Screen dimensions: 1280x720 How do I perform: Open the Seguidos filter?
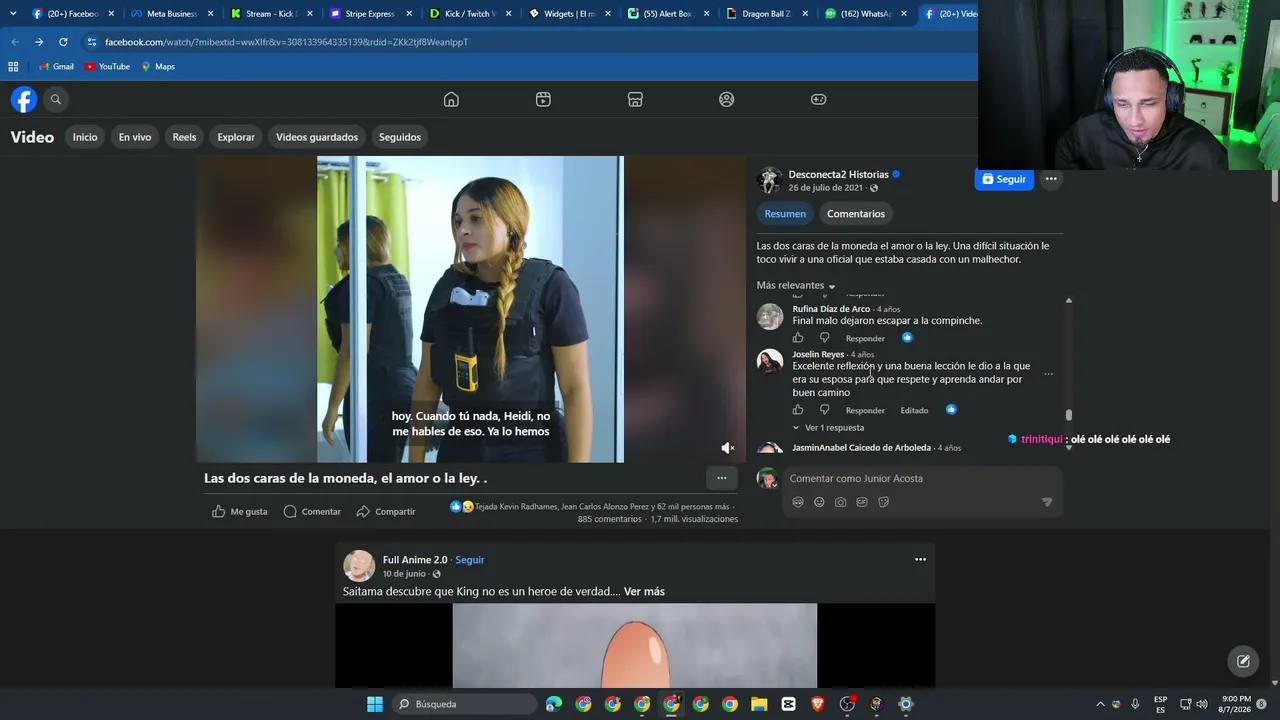400,137
